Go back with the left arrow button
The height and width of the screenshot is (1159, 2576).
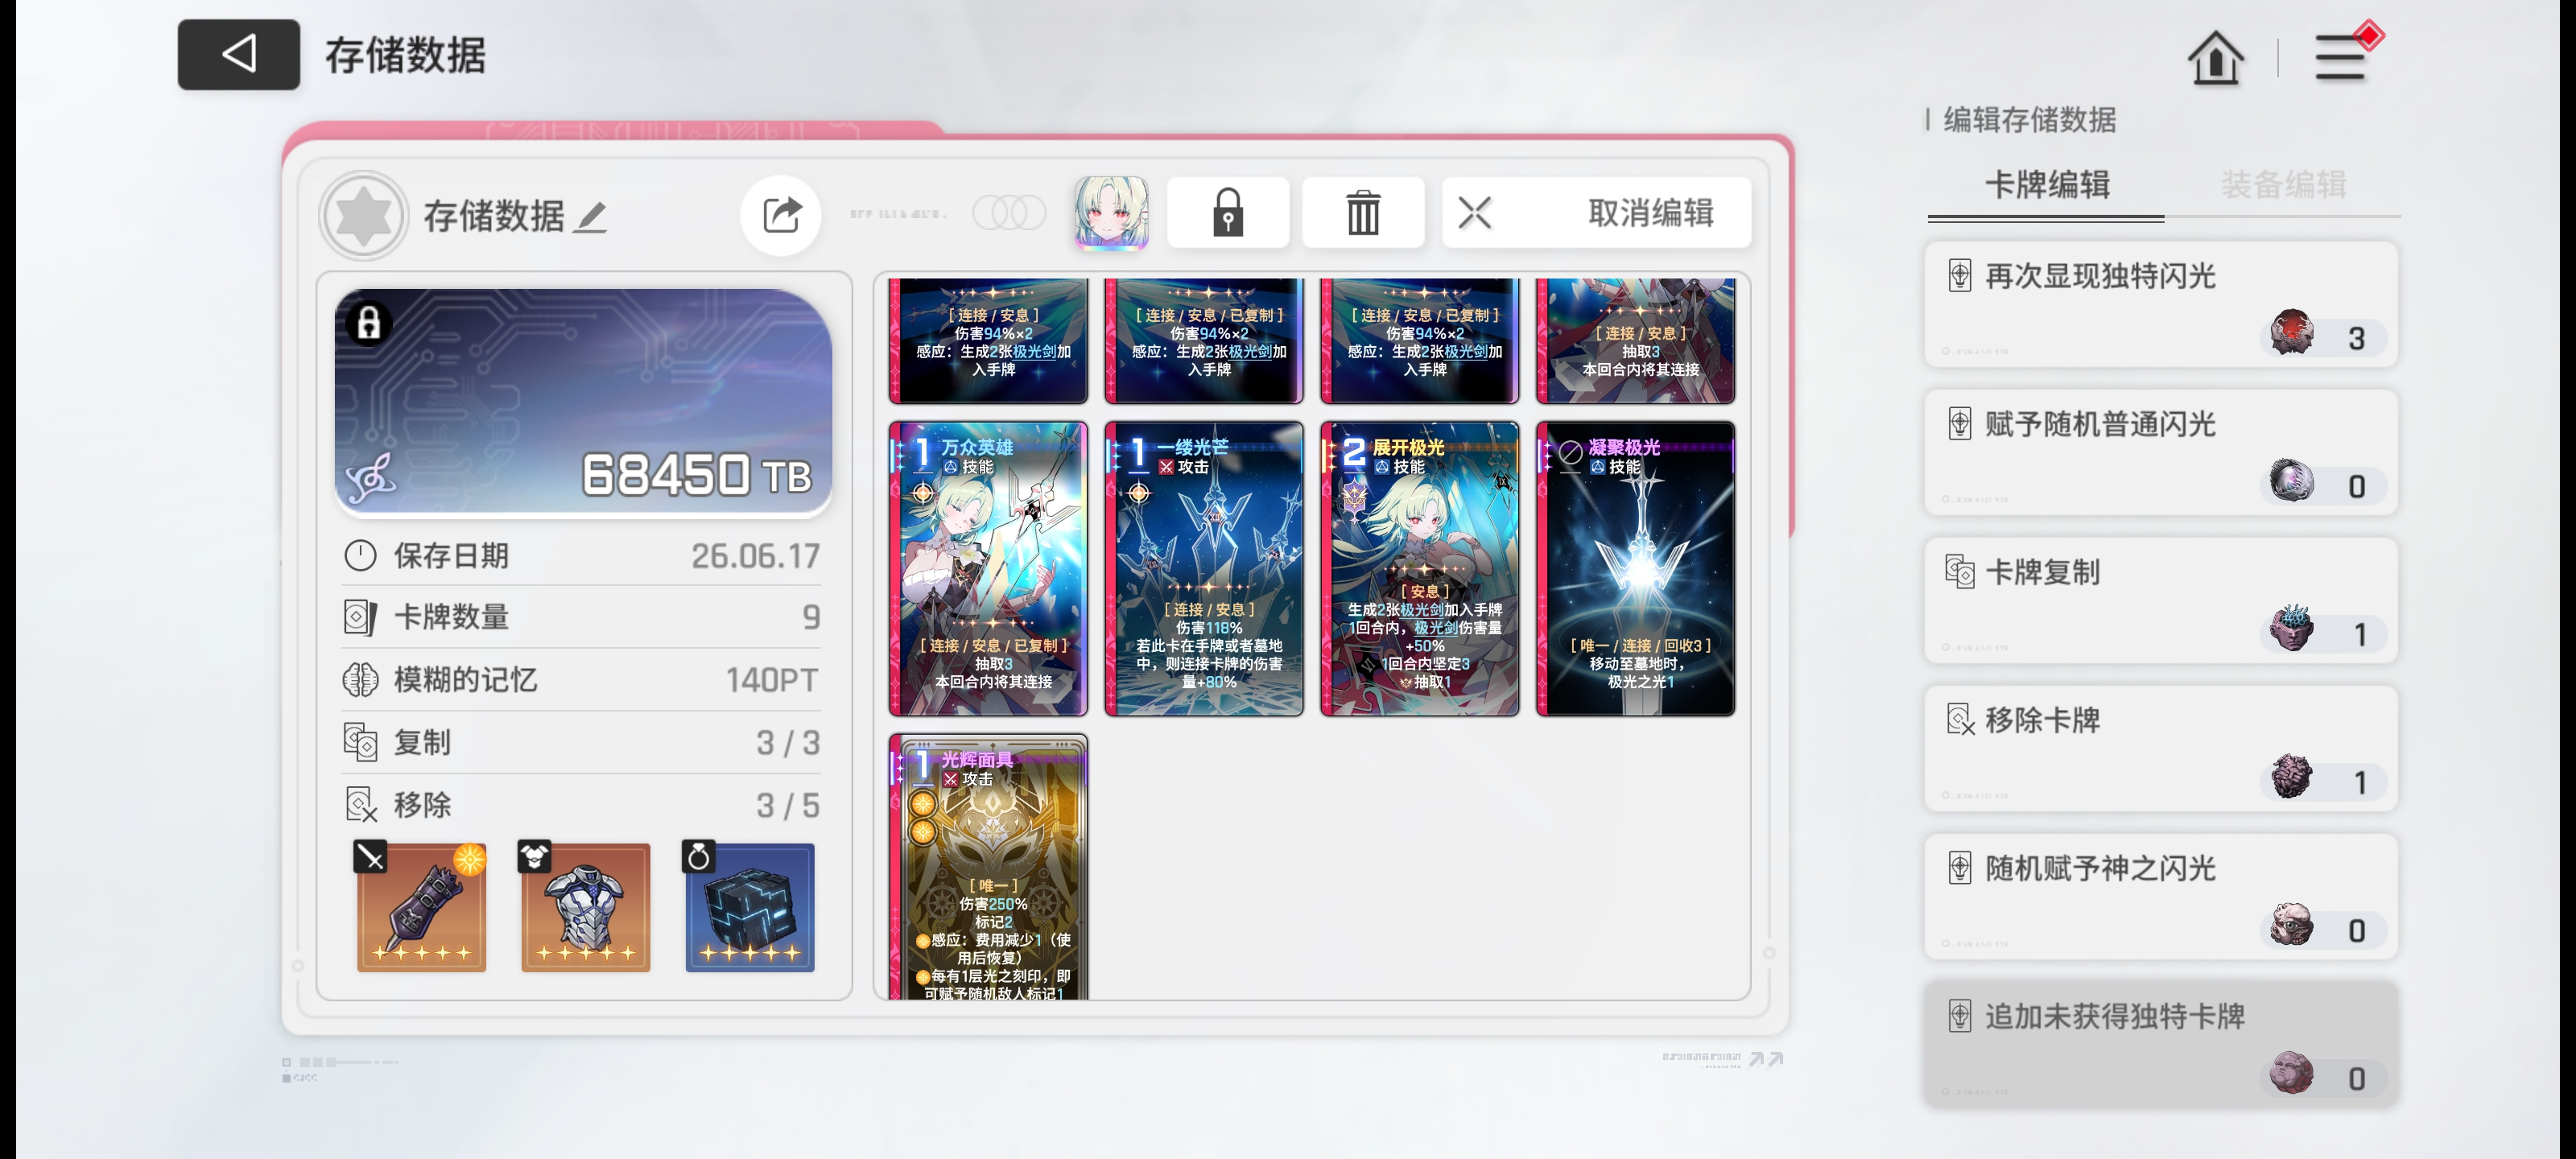(238, 54)
